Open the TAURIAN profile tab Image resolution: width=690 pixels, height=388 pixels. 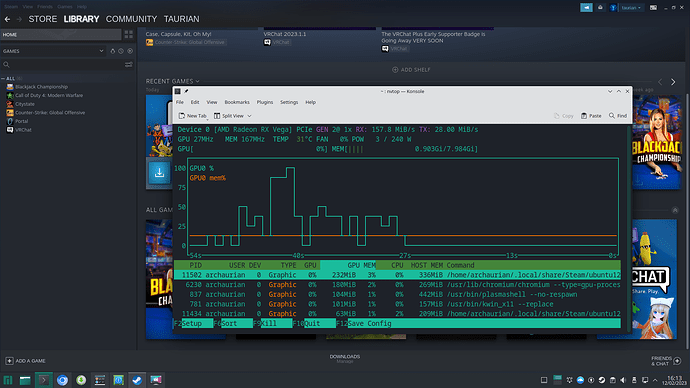click(181, 19)
